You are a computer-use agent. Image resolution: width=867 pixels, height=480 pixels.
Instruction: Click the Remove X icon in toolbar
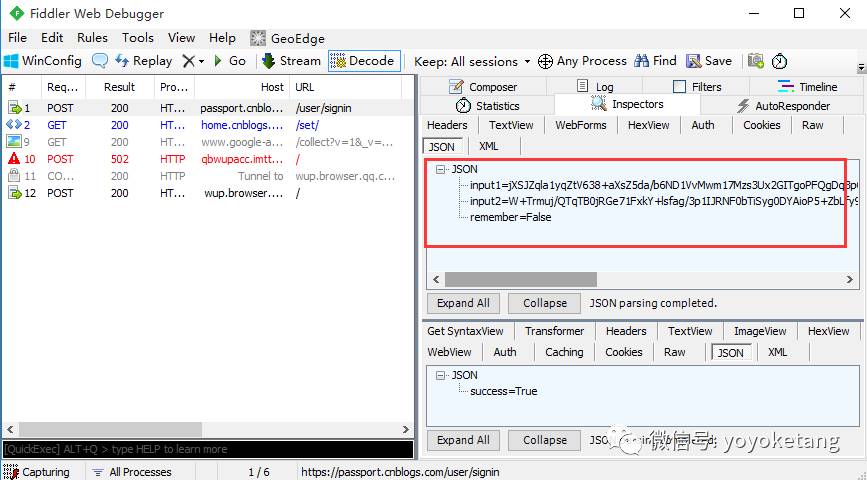pyautogui.click(x=189, y=61)
